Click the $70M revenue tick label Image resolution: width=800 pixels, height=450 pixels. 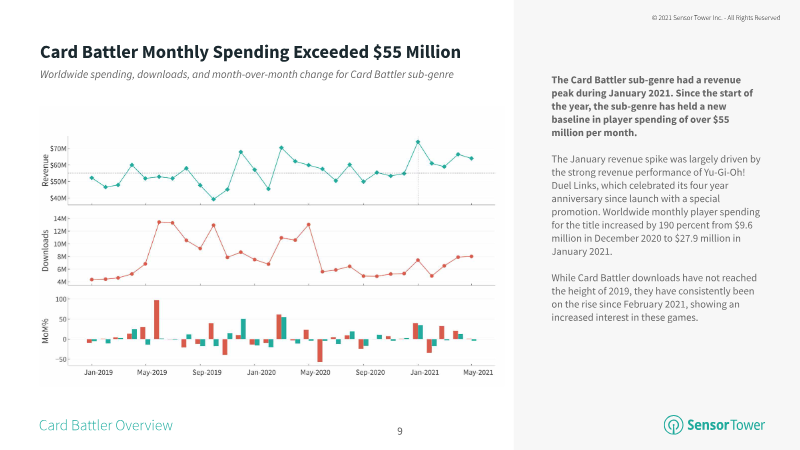[58, 148]
